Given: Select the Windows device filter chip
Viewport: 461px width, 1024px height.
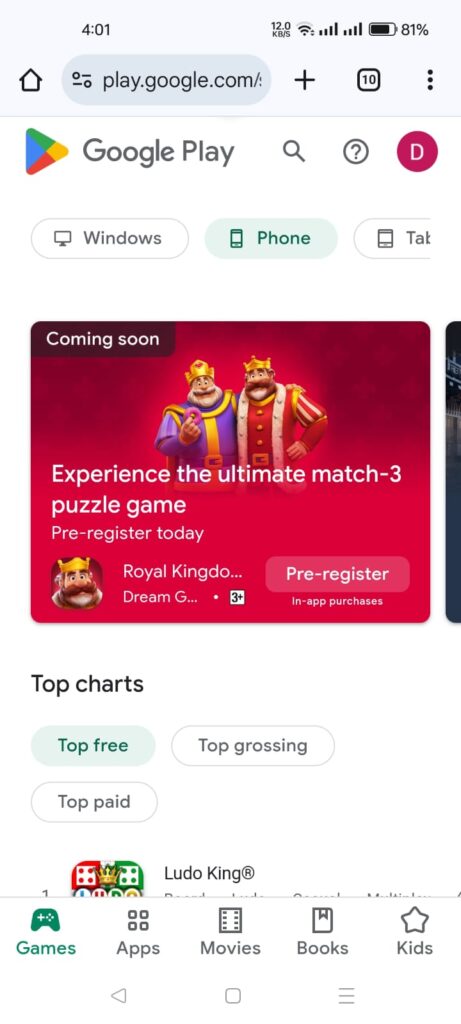Looking at the screenshot, I should (x=110, y=238).
